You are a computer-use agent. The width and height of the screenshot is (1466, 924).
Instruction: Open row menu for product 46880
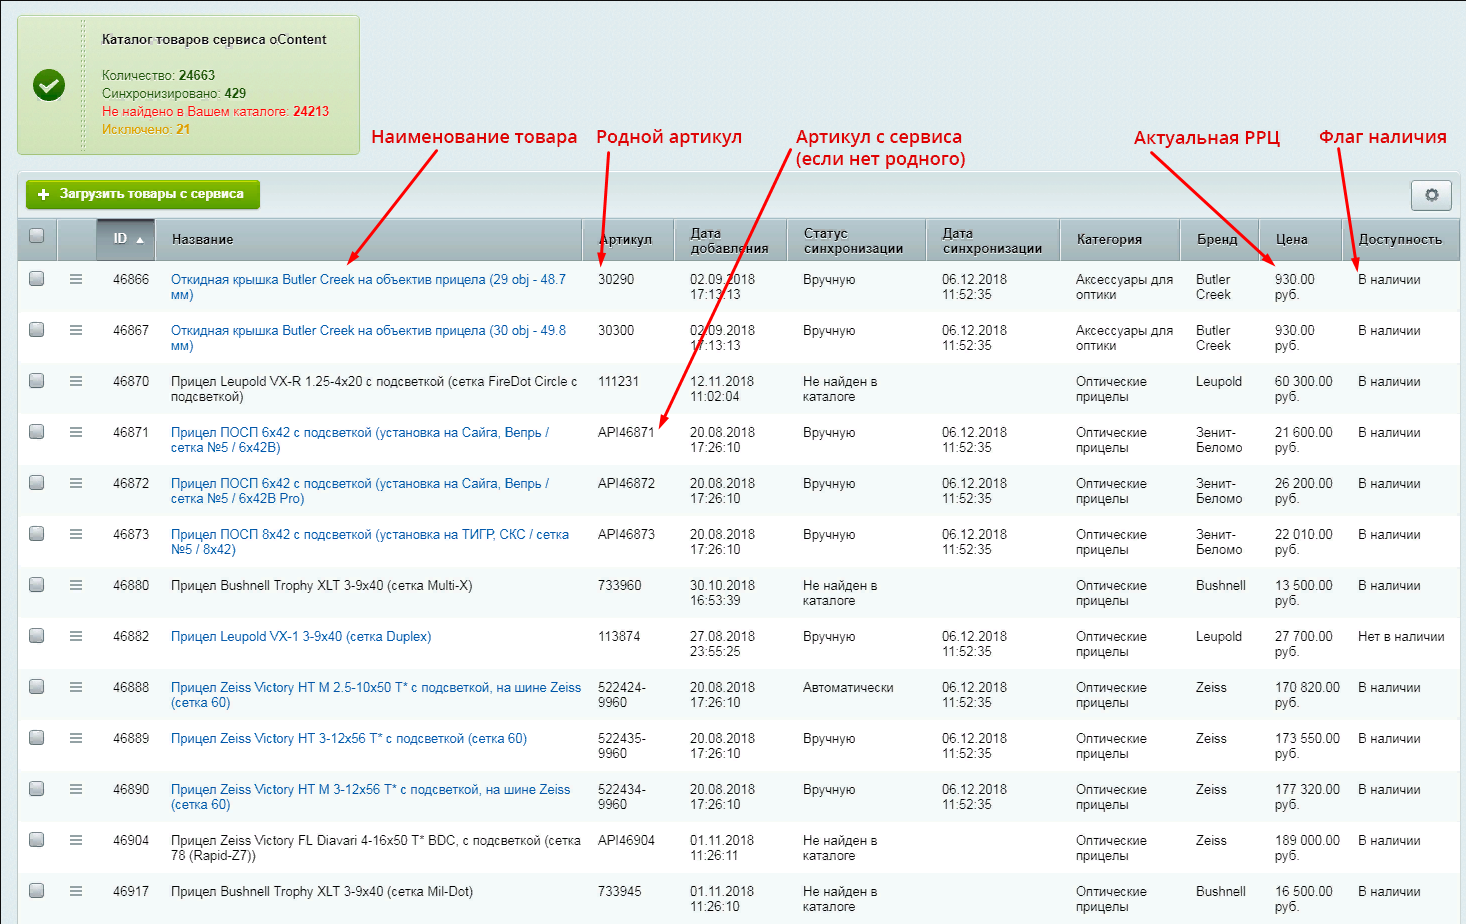76,585
